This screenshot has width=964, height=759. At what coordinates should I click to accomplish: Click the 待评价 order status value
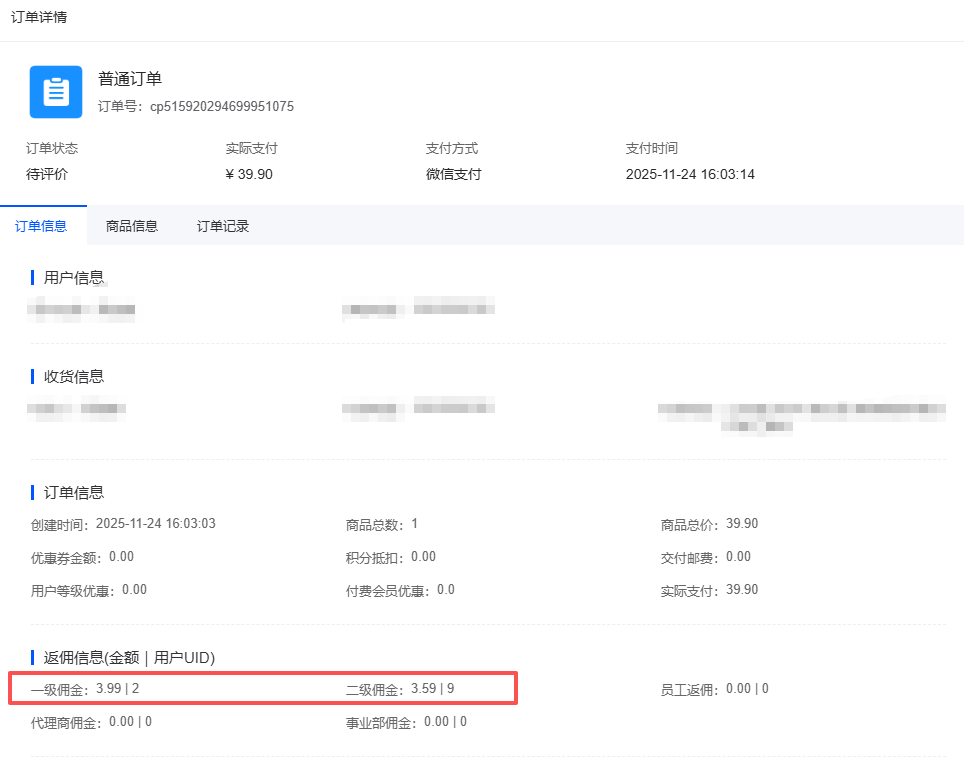[47, 174]
